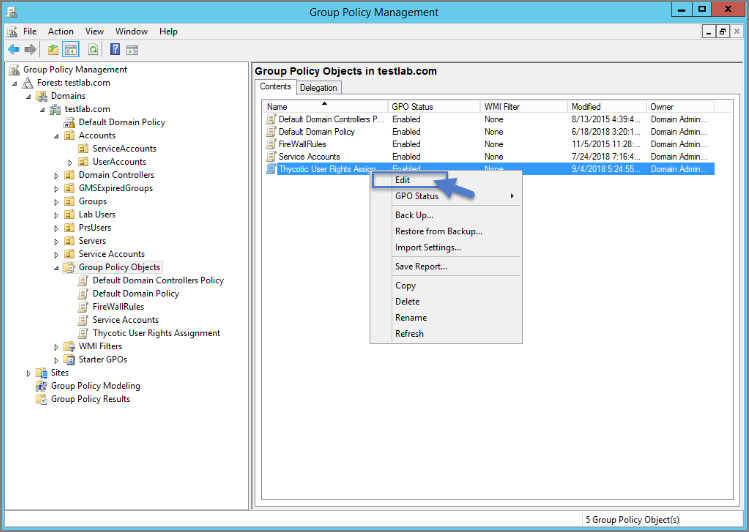Viewport: 749px width, 532px height.
Task: Select Group Policy Modeling in tree
Action: click(x=95, y=386)
